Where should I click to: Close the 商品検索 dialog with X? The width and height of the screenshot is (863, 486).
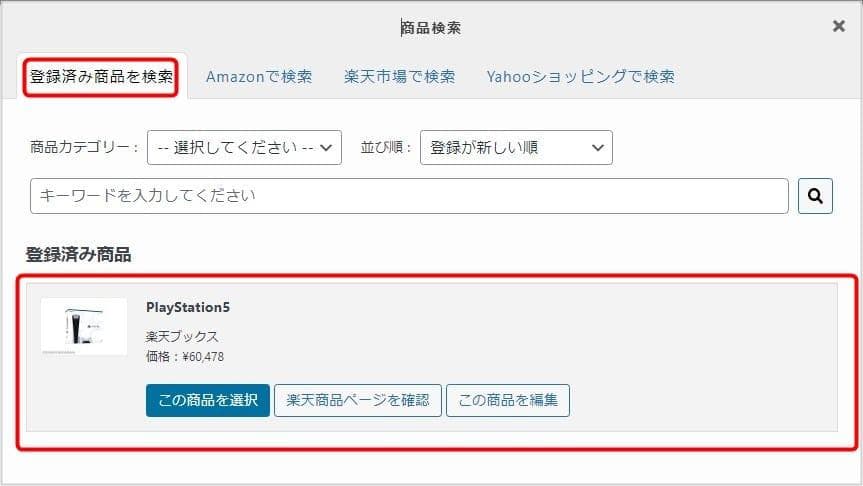[x=838, y=26]
